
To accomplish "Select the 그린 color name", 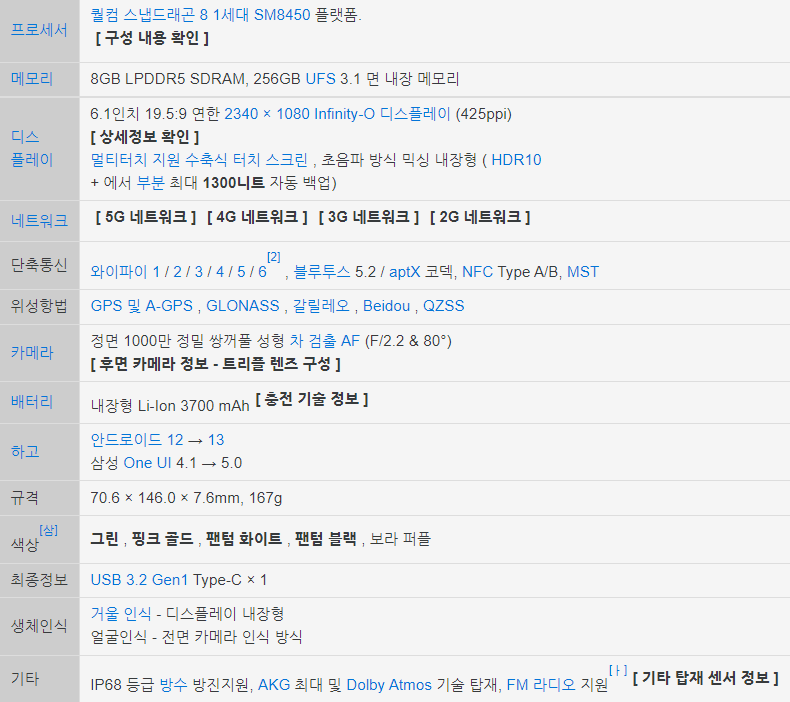I will [x=104, y=539].
